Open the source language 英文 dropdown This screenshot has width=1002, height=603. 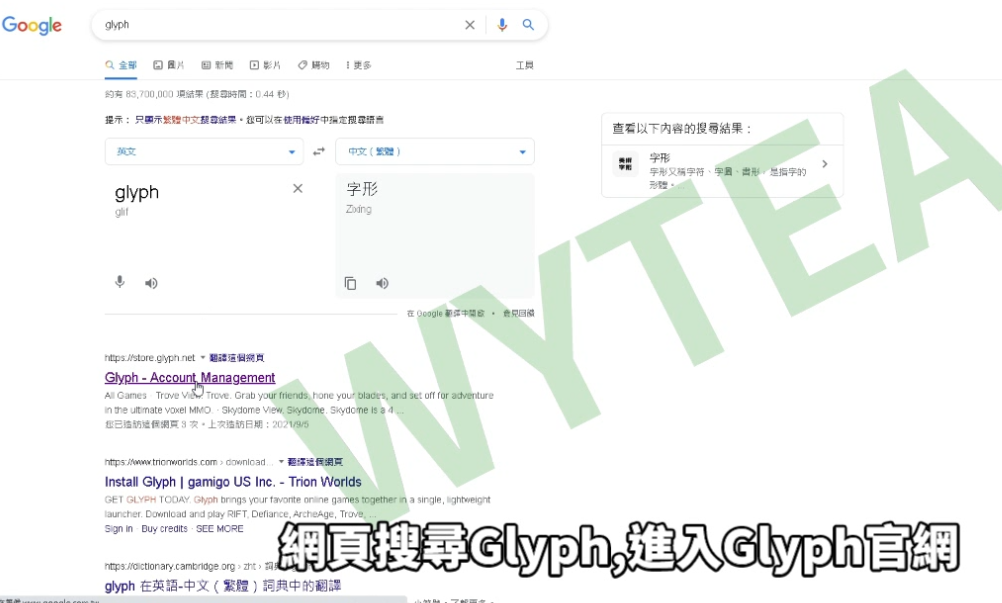(204, 151)
